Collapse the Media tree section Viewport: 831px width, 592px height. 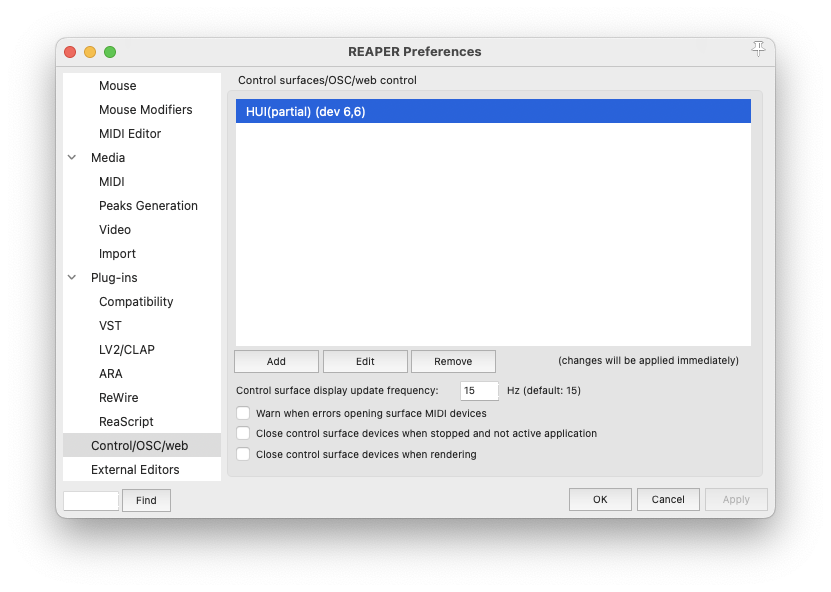pos(72,157)
